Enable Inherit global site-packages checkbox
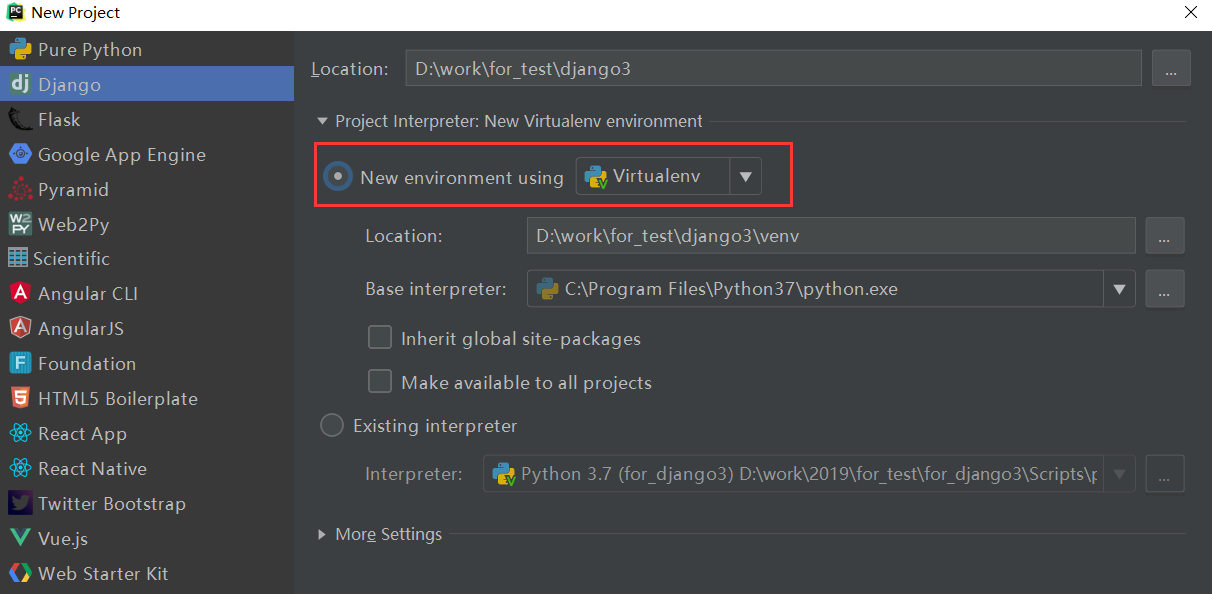Viewport: 1212px width, 594px height. point(380,338)
